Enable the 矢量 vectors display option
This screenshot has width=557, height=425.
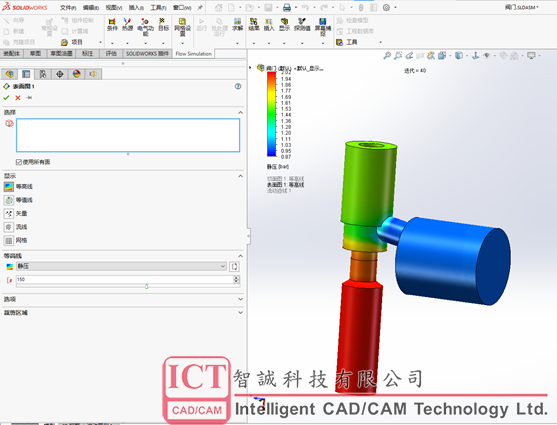pyautogui.click(x=9, y=214)
